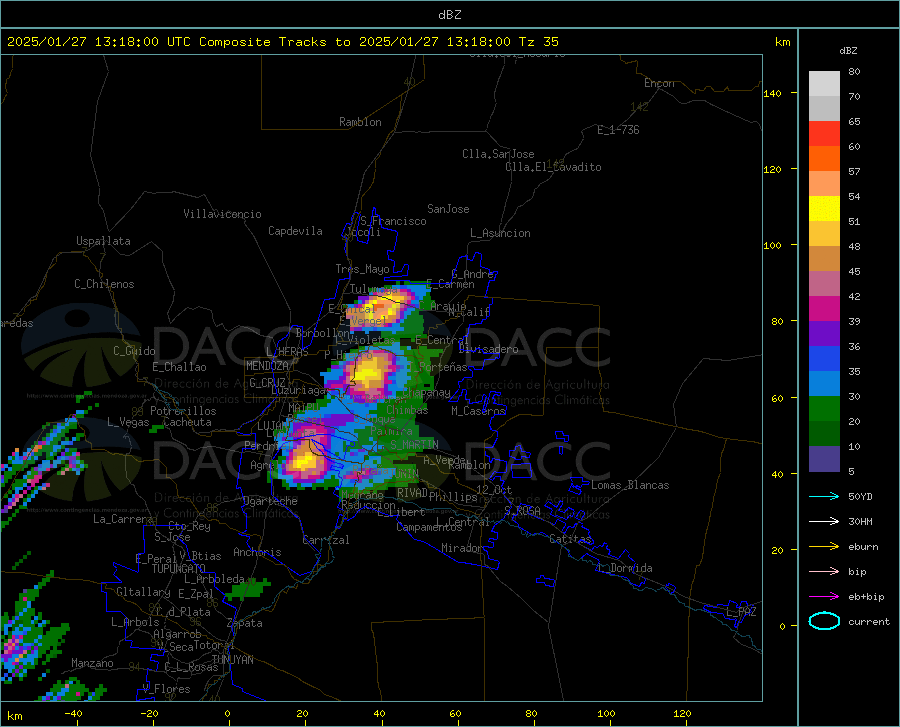The image size is (900, 727).
Task: Click the '-40' tick on the horizontal km axis
Action: tap(73, 713)
